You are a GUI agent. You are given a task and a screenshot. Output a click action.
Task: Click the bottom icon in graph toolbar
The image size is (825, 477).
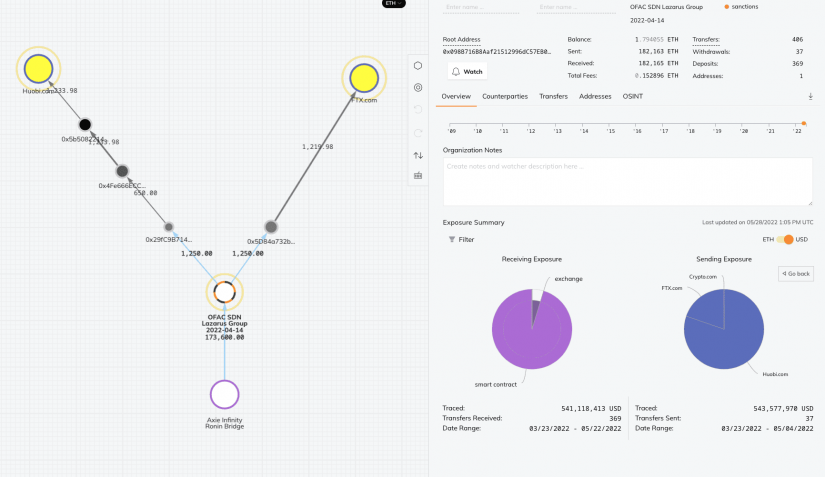click(418, 176)
